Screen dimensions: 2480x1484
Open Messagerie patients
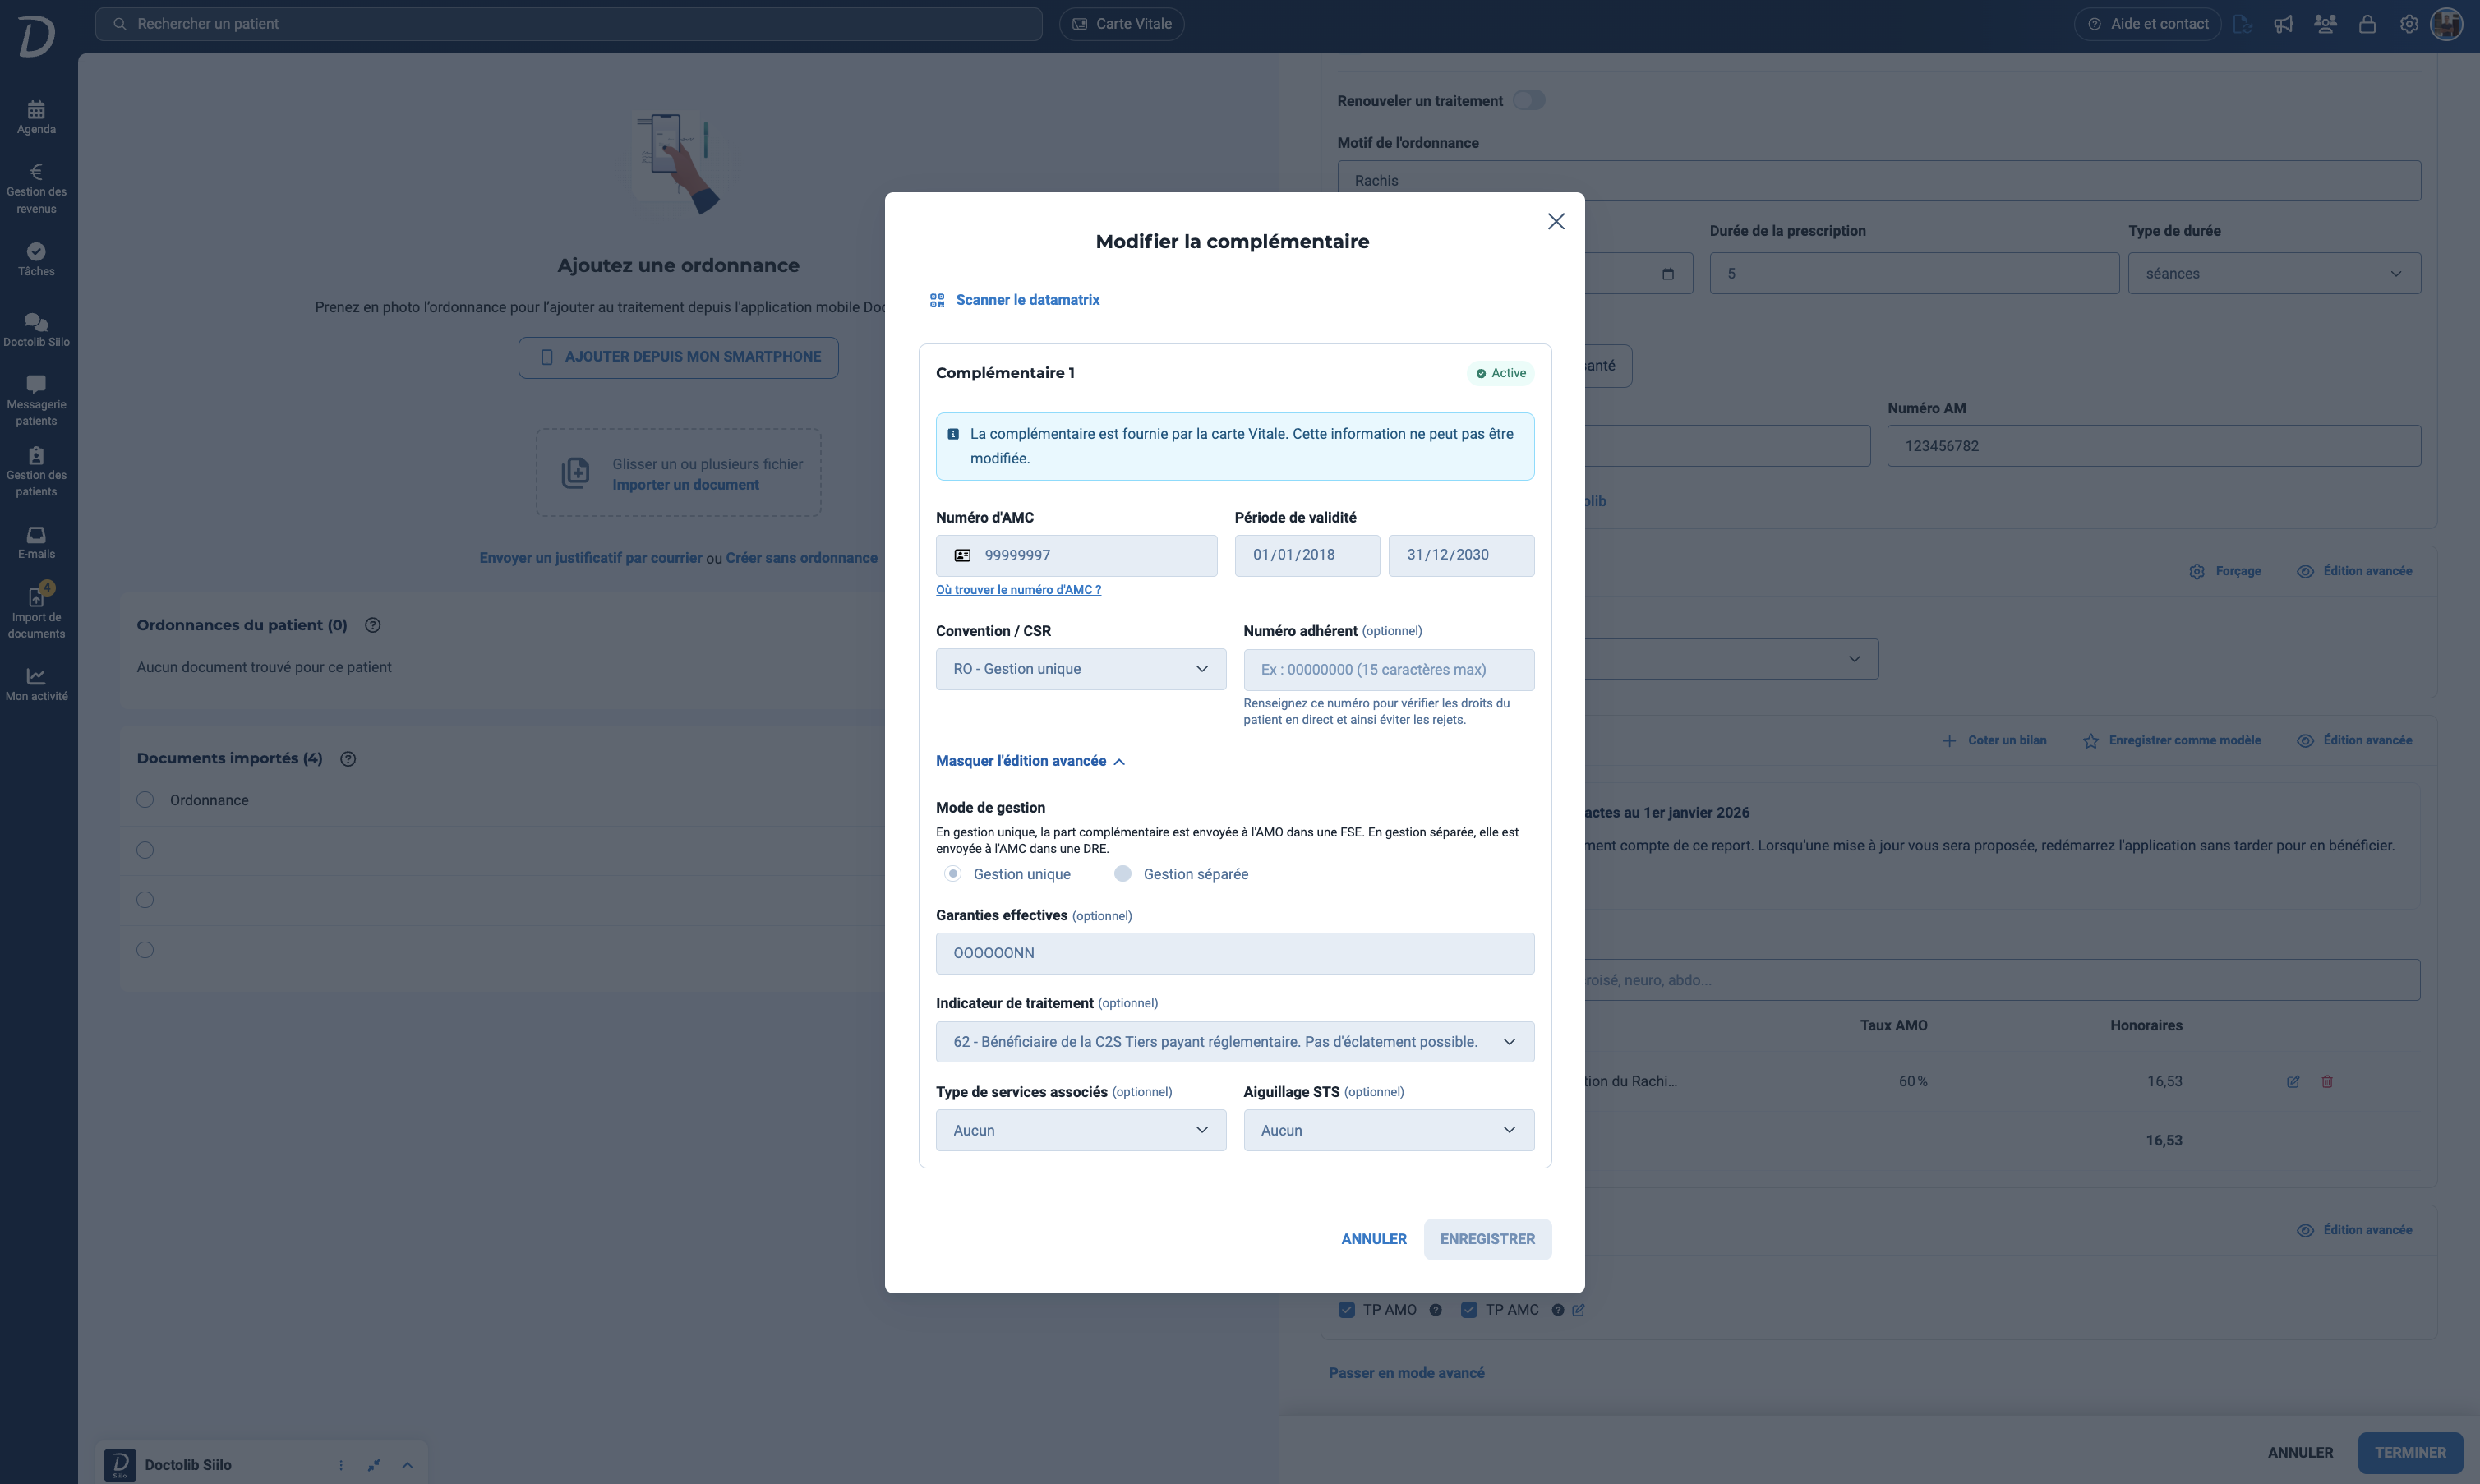coord(36,400)
